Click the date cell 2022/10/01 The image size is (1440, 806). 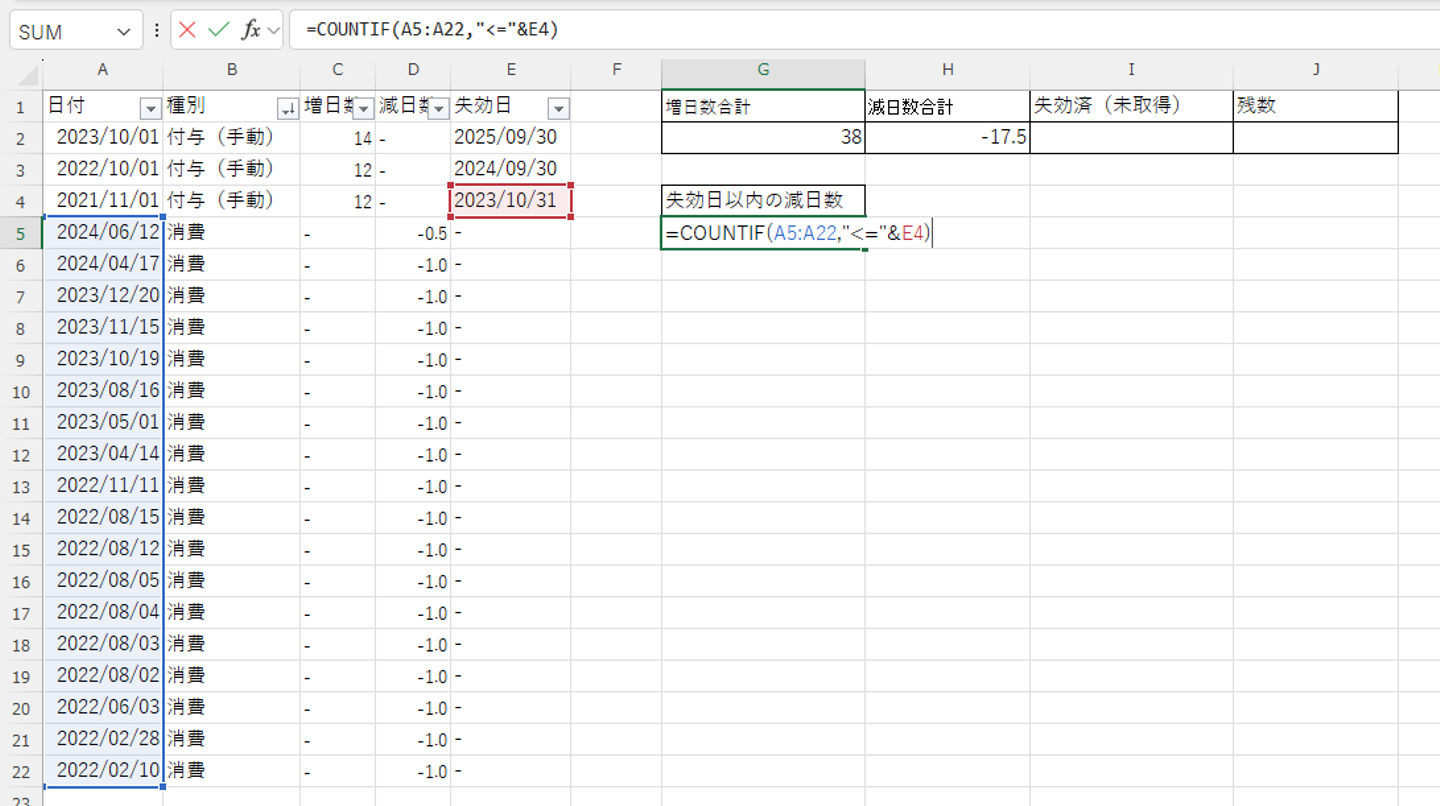[103, 169]
